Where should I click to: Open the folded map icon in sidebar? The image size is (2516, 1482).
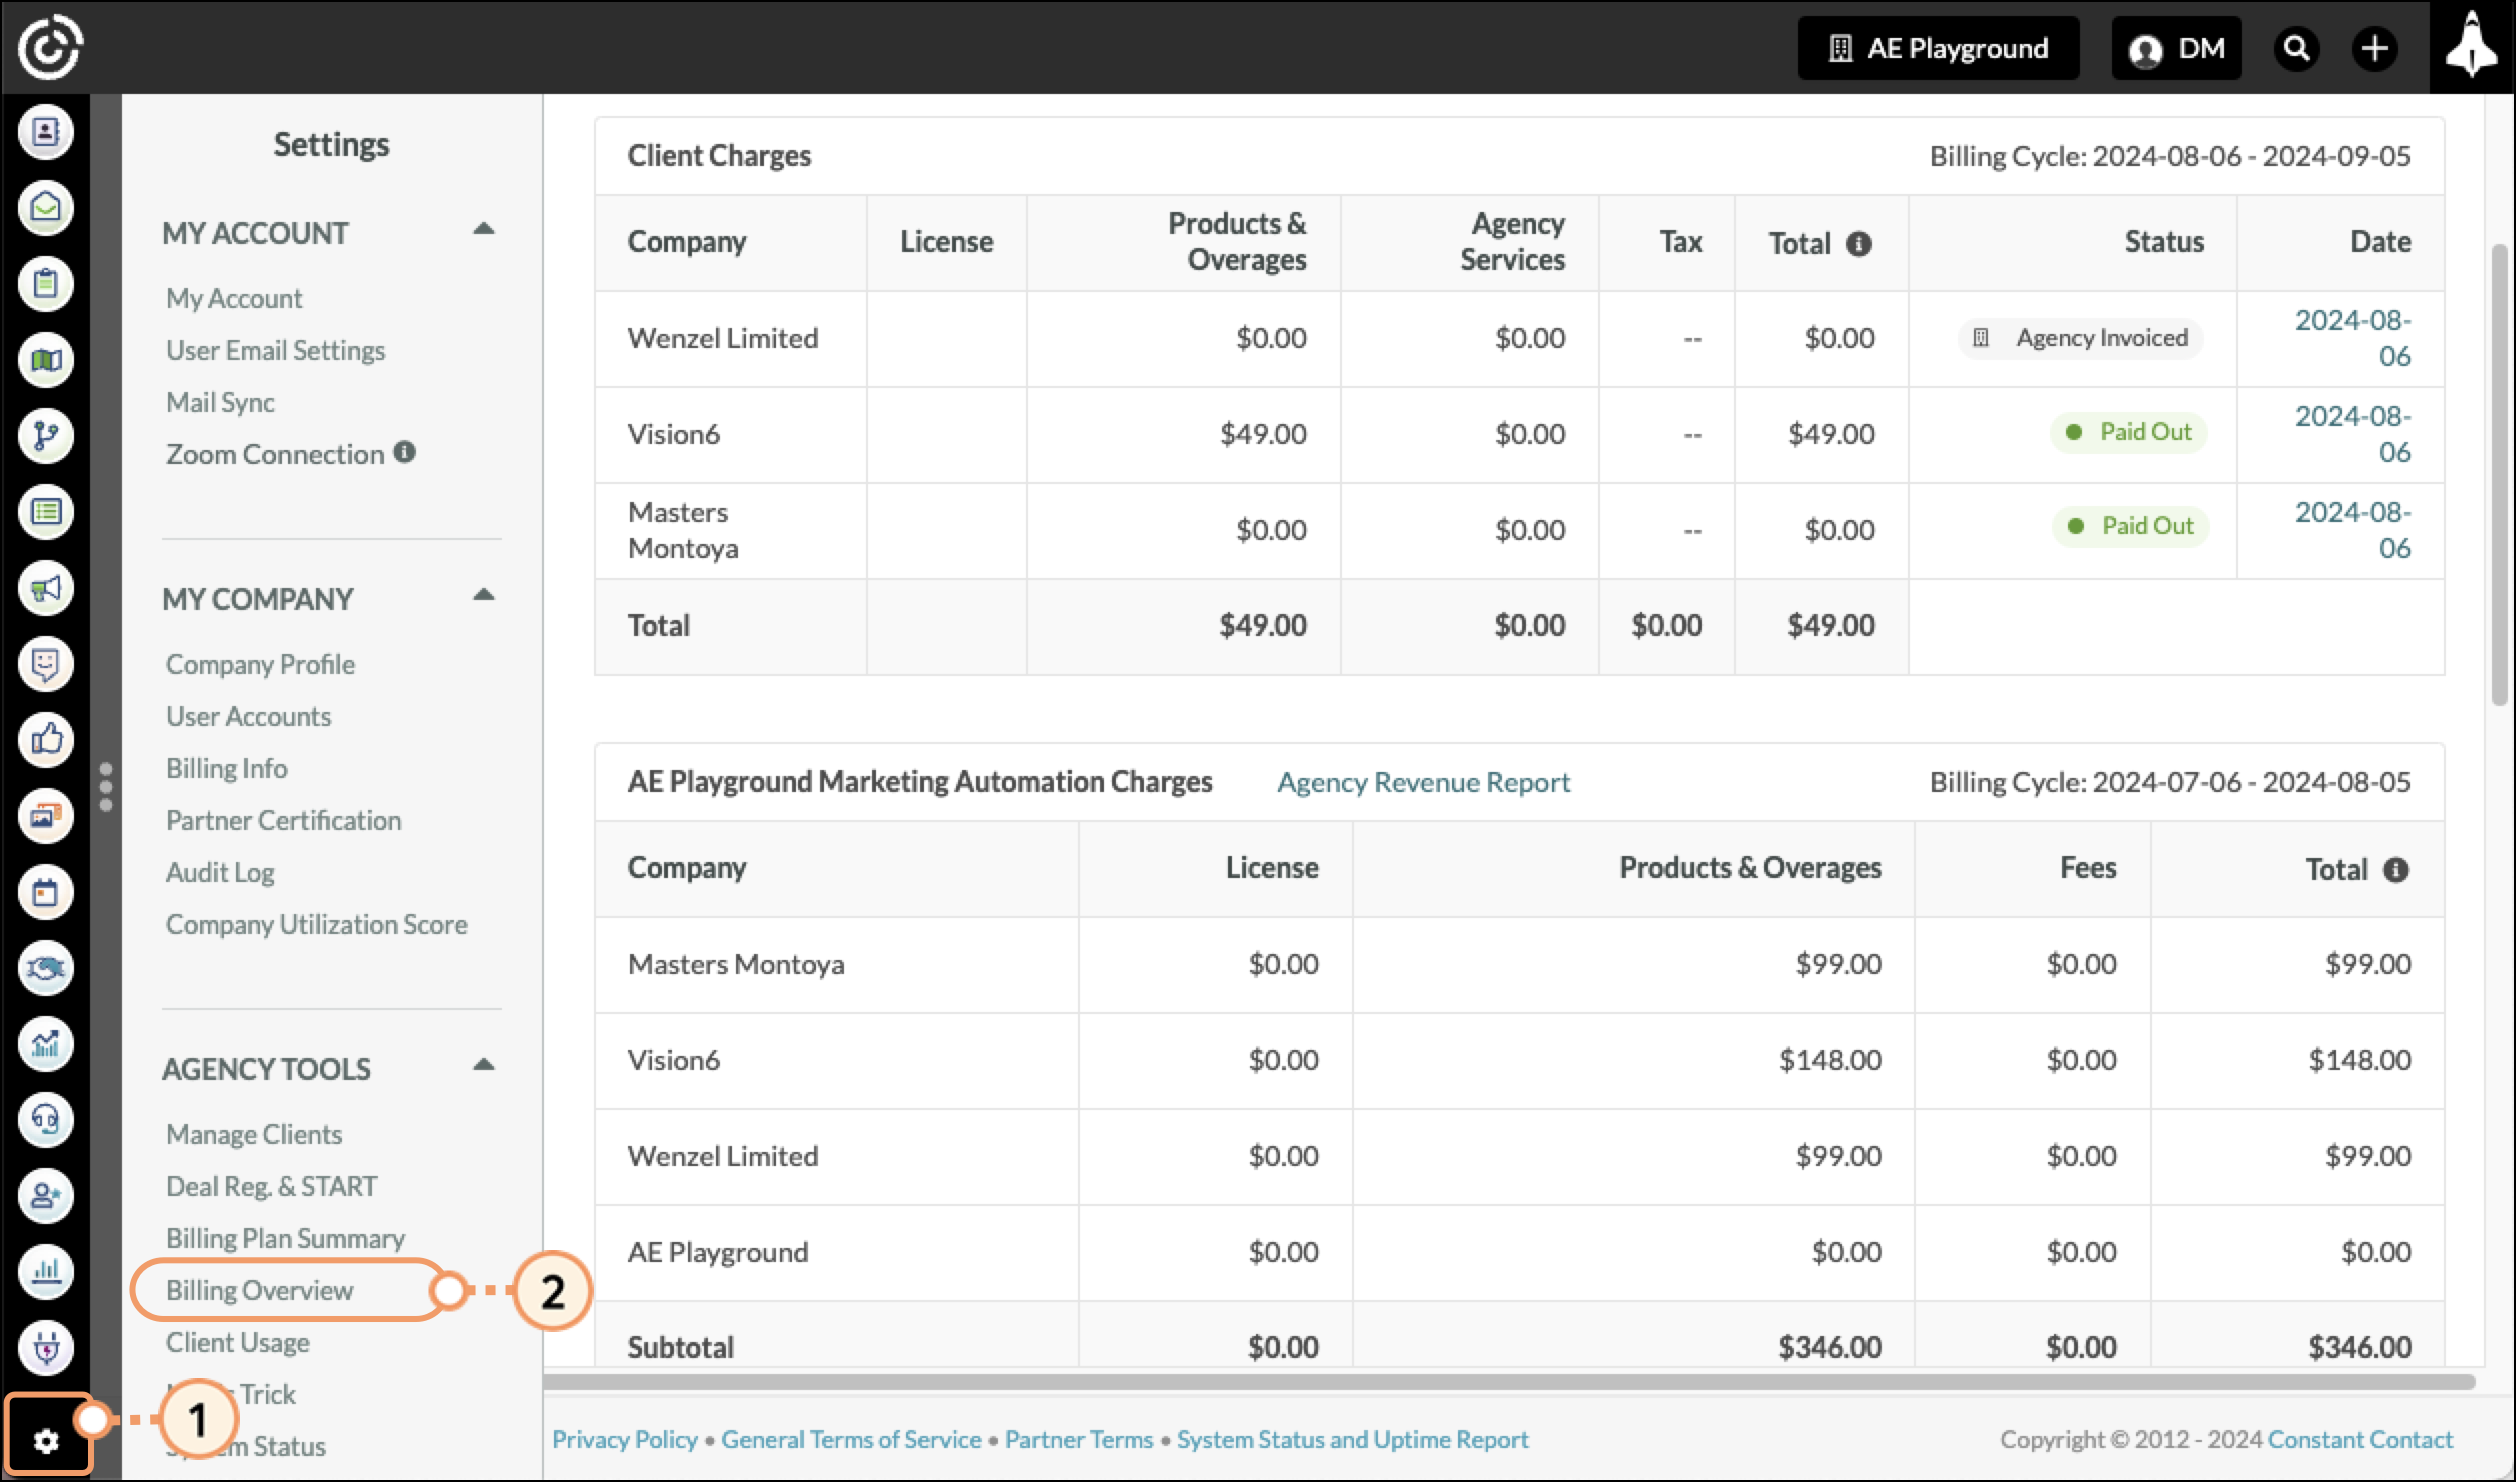46,360
